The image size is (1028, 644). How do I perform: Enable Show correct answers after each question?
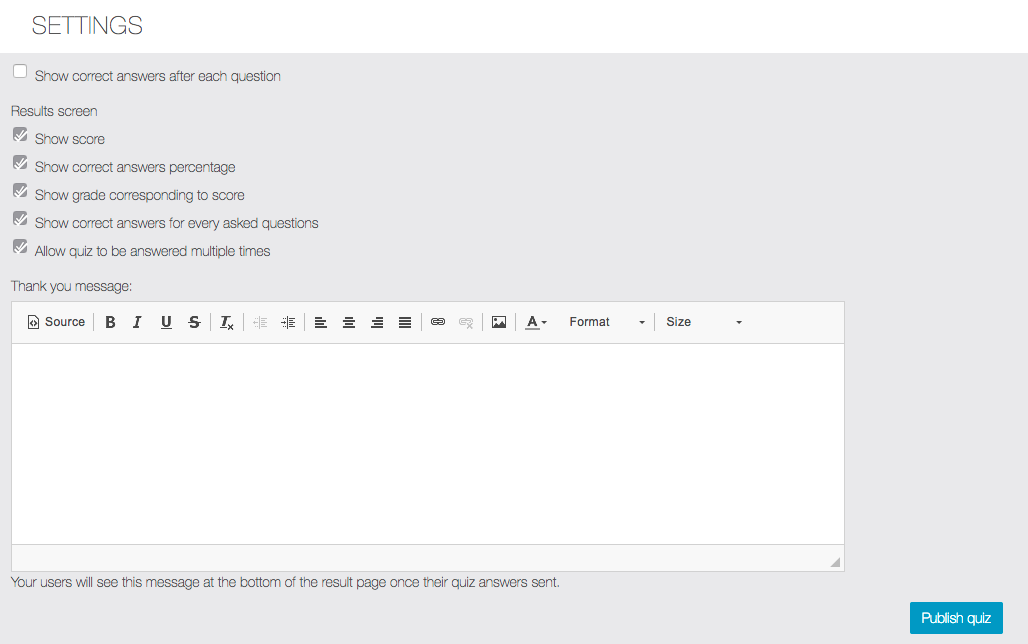tap(20, 72)
